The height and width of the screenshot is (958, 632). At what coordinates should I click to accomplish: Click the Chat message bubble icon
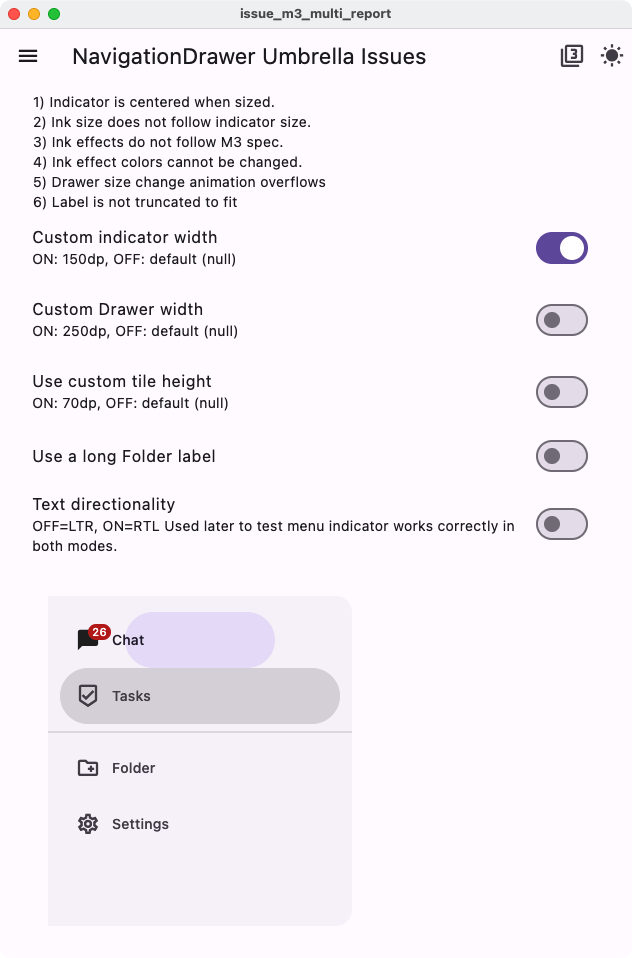[x=88, y=640]
